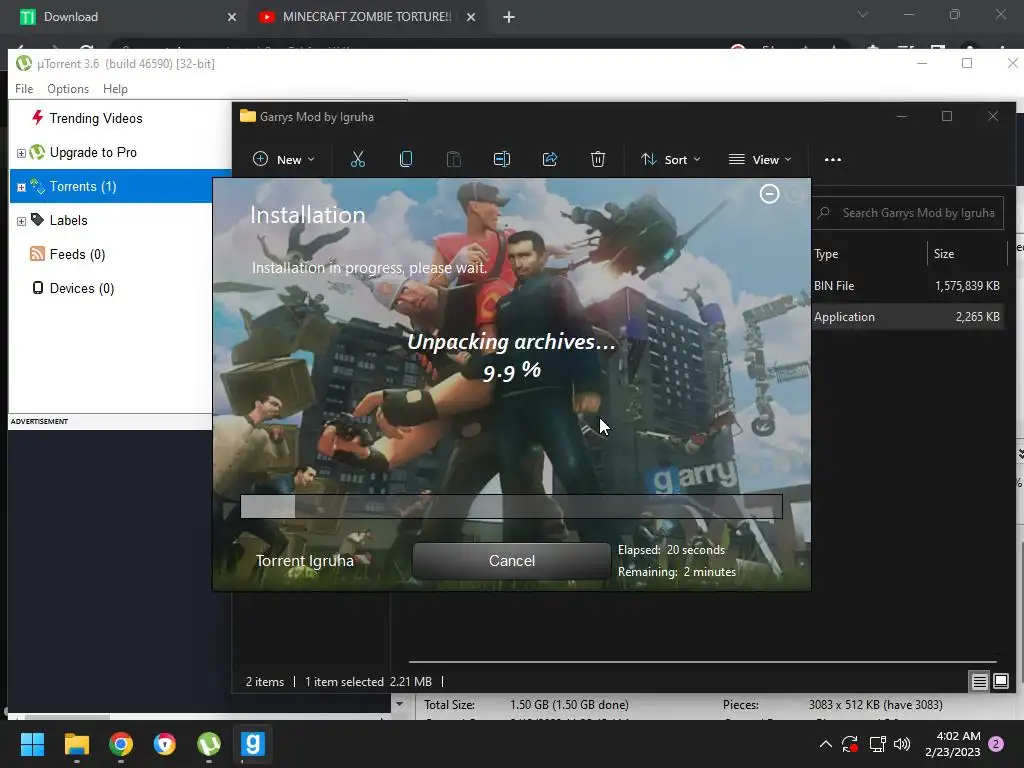The width and height of the screenshot is (1024, 768).
Task: Click the Torrent Igruha link
Action: click(304, 561)
